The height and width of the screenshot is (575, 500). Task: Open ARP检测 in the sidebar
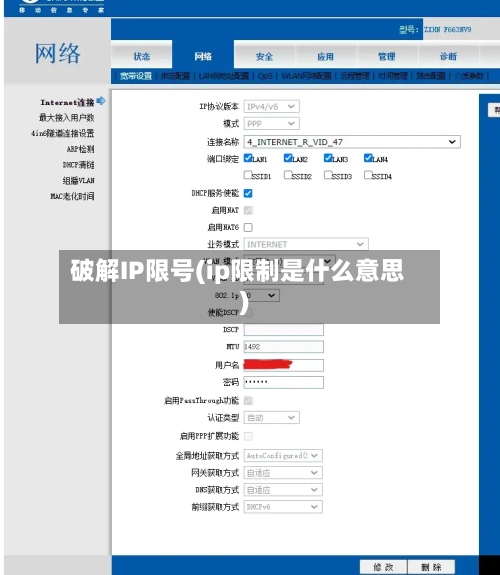tap(80, 149)
